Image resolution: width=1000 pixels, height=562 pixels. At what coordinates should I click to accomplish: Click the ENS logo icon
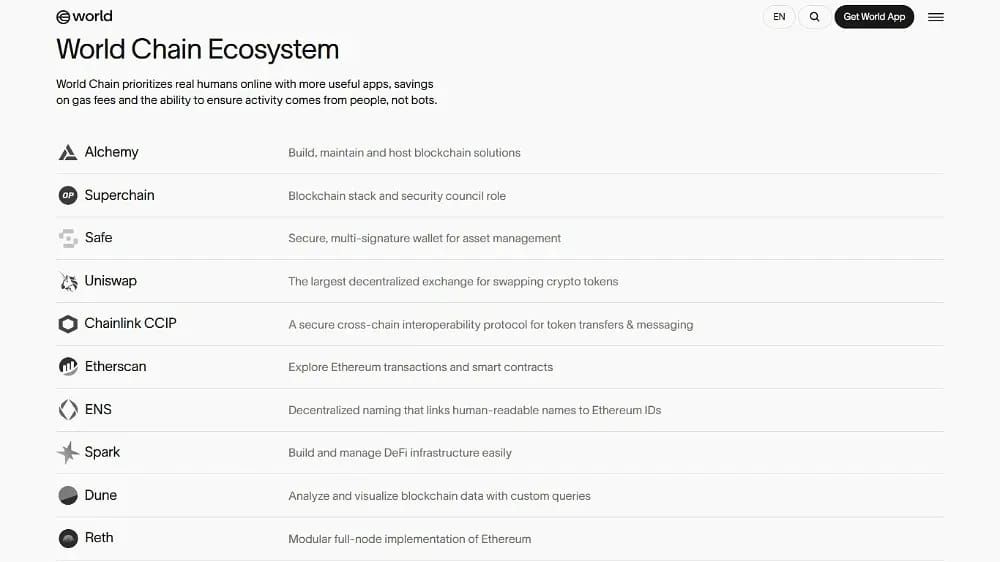[x=68, y=410]
